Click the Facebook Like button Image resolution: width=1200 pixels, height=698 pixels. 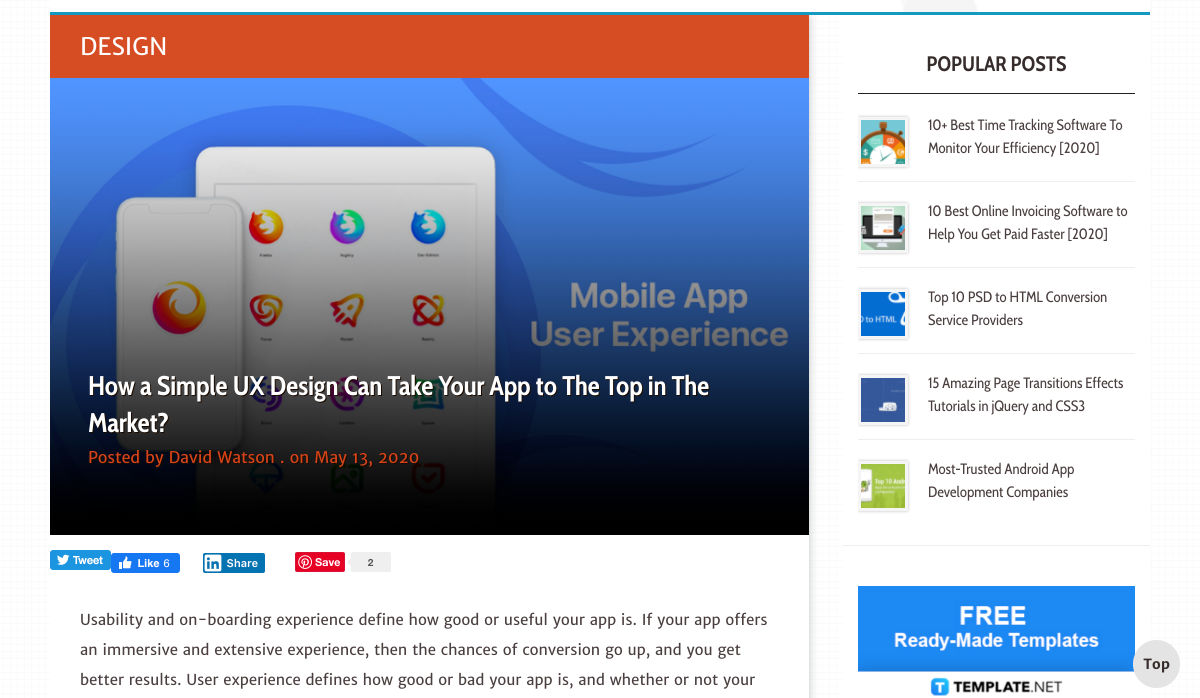coord(146,563)
